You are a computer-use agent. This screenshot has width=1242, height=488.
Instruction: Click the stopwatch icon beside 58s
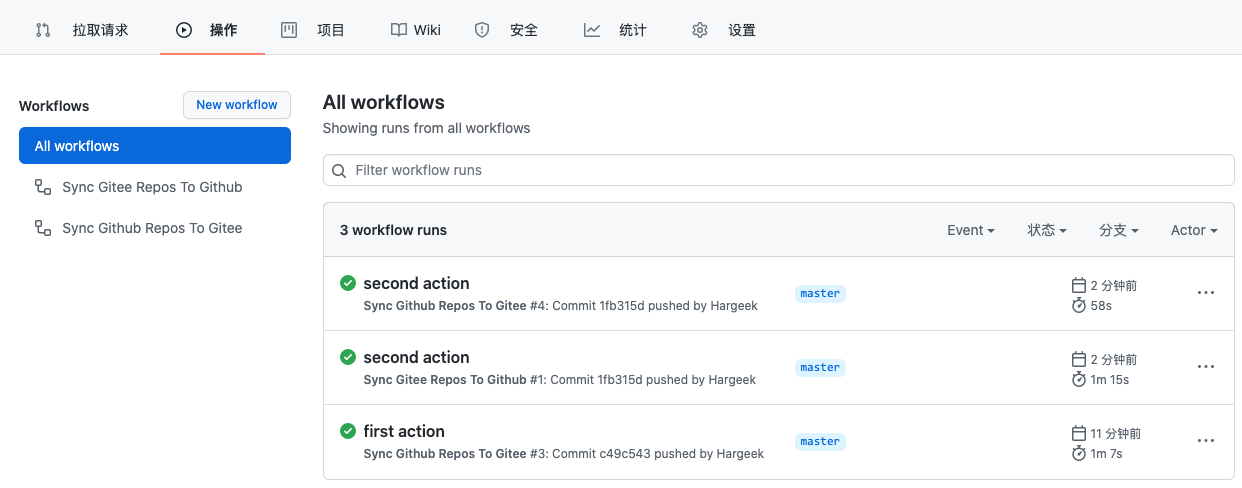pos(1078,305)
